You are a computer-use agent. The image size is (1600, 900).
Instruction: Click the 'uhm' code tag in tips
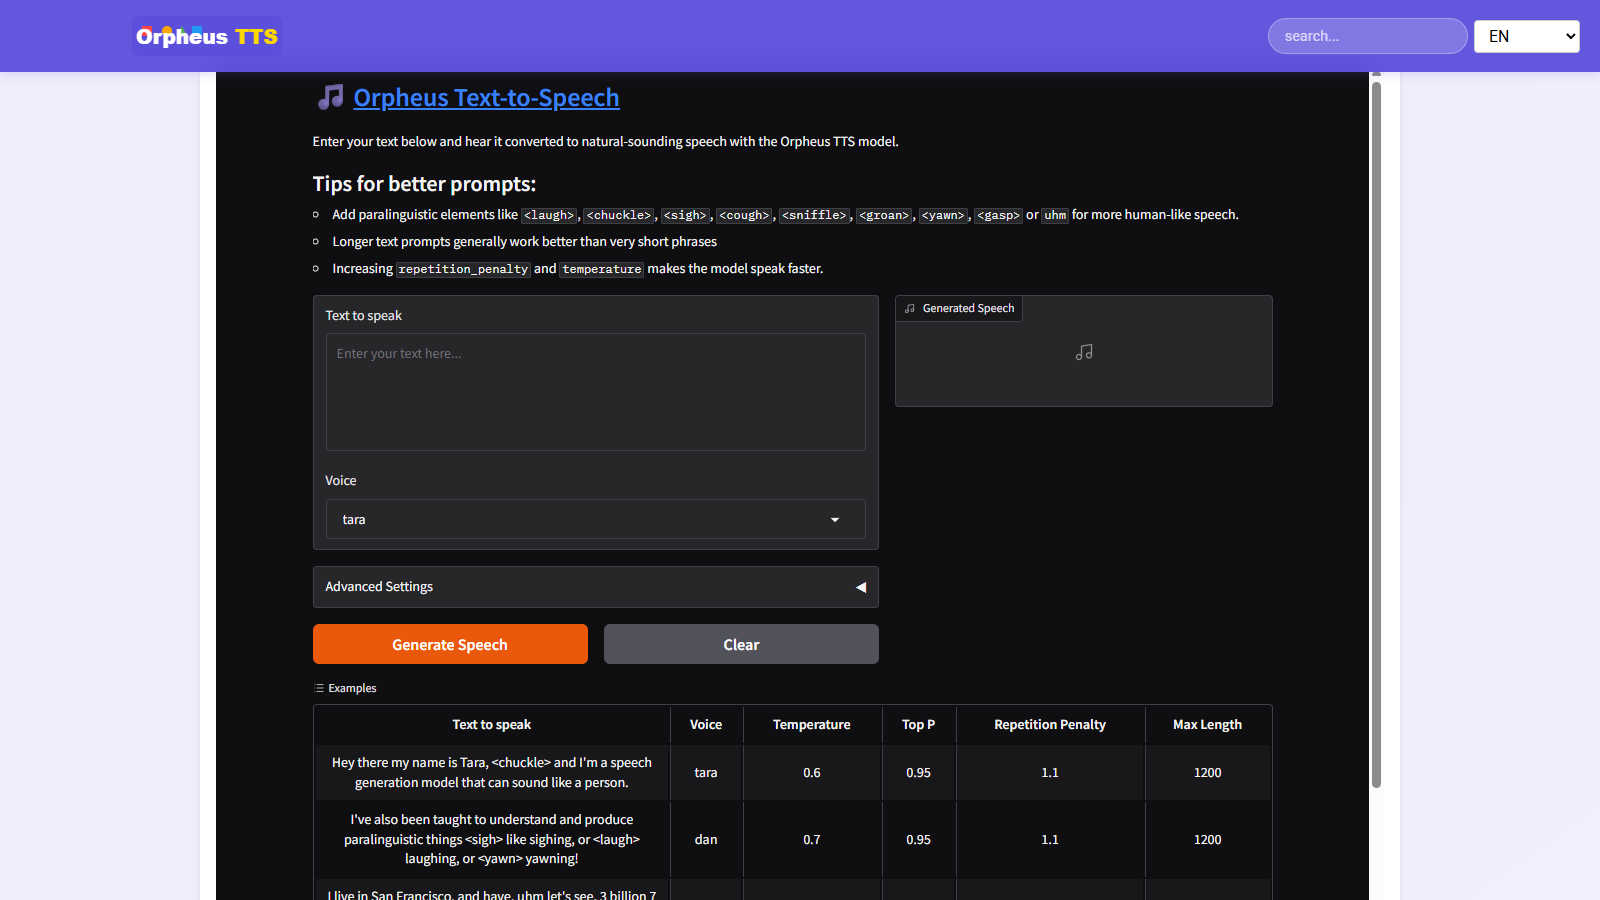[x=1055, y=215]
